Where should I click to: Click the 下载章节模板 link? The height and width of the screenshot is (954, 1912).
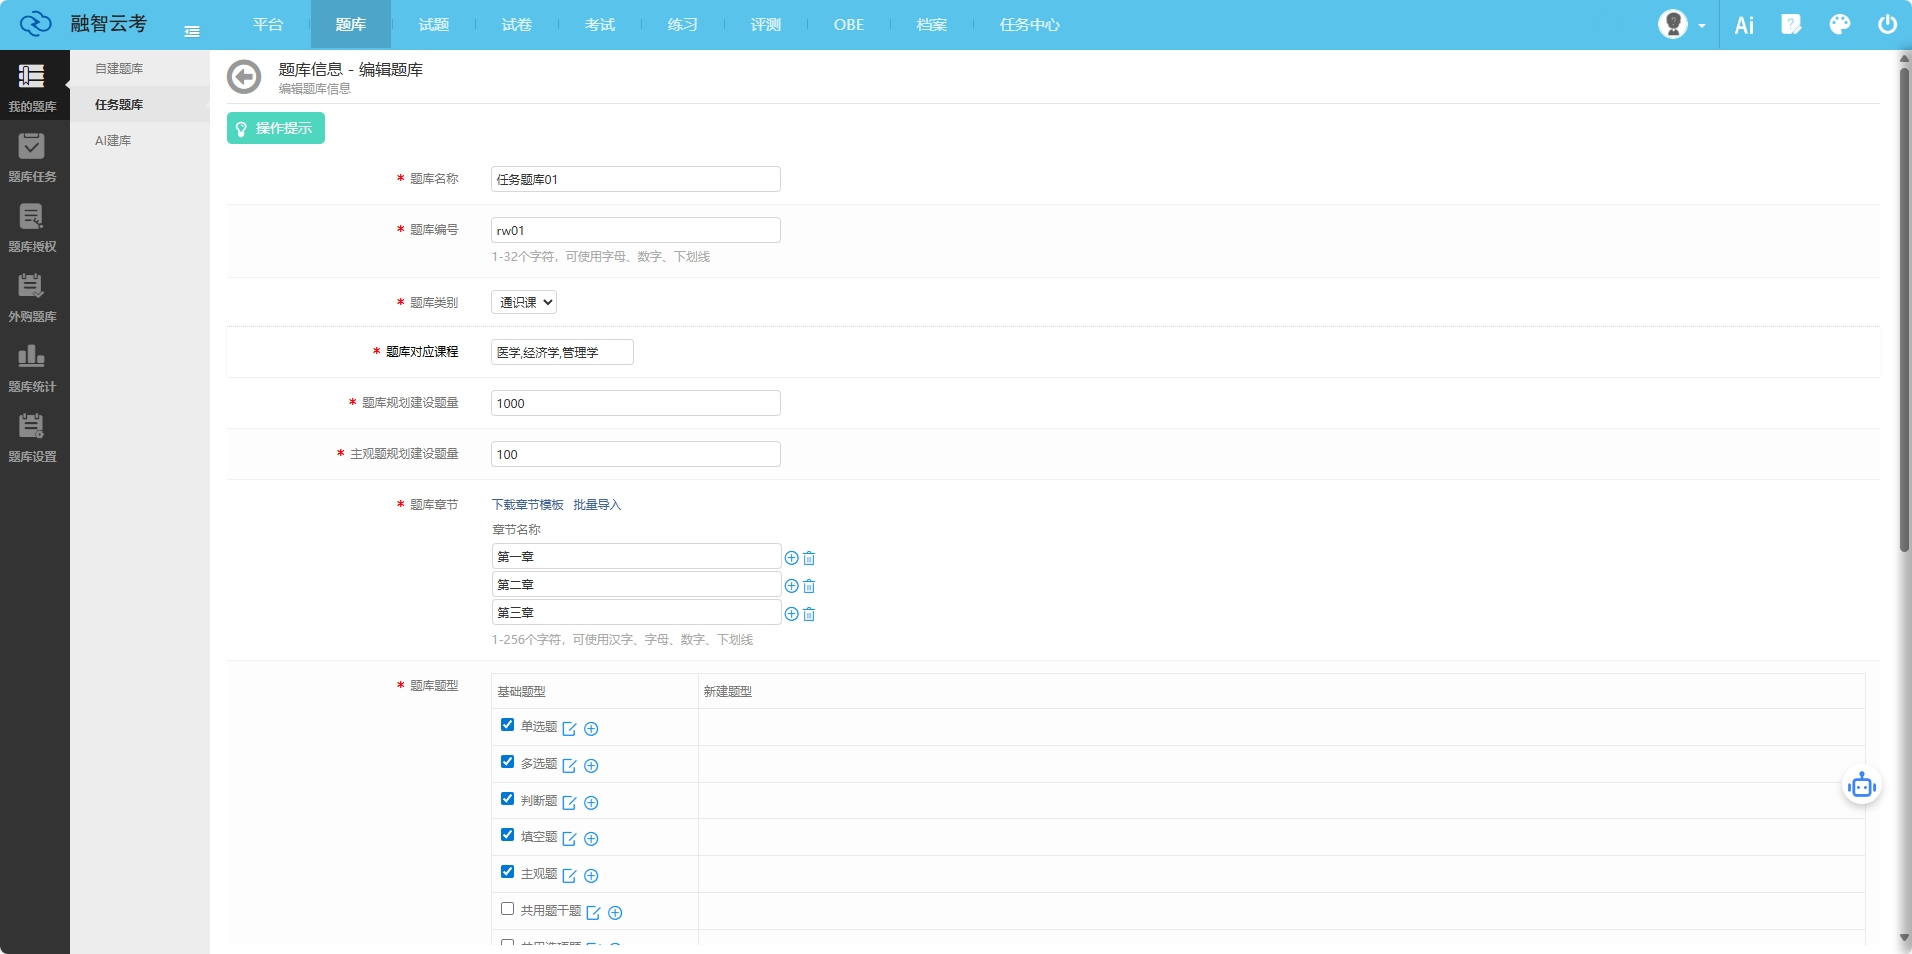coord(527,505)
